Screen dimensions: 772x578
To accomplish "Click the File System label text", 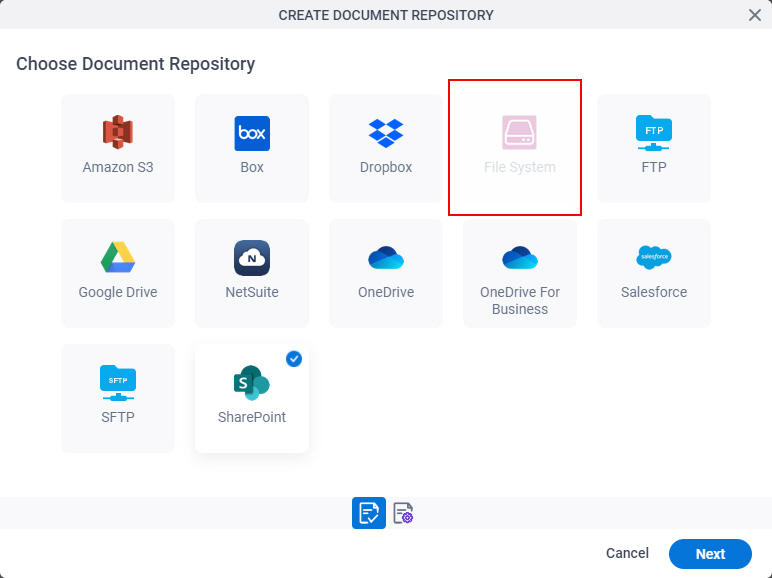I will click(x=520, y=167).
